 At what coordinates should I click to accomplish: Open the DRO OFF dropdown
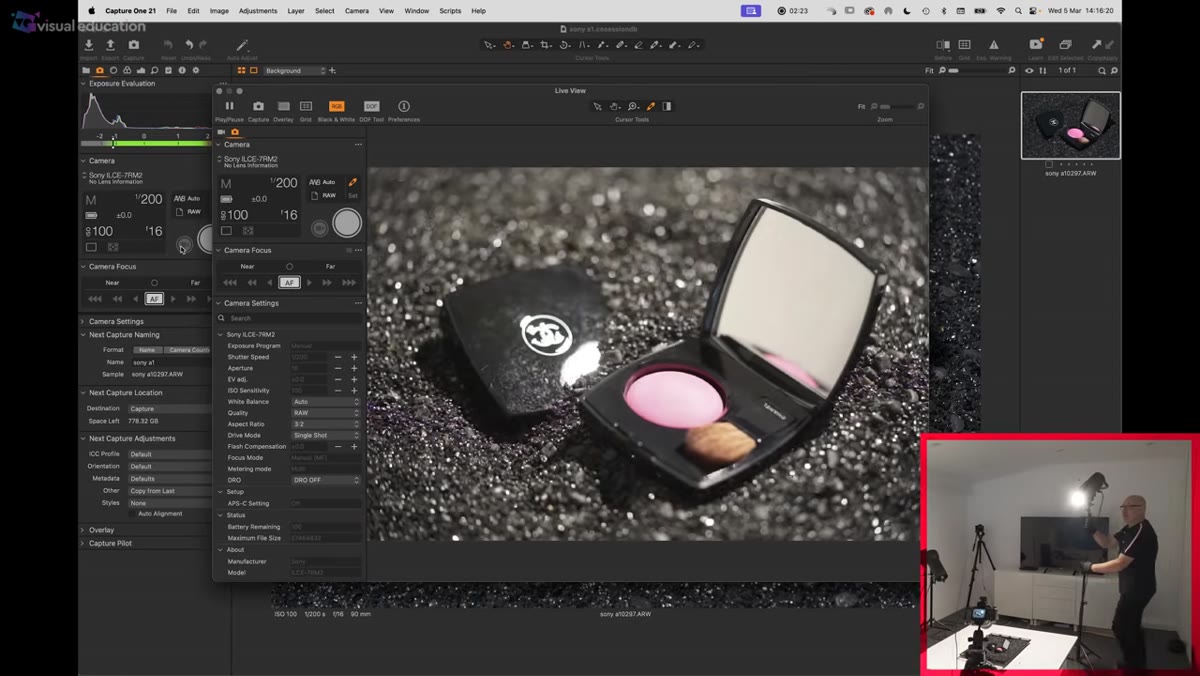325,480
